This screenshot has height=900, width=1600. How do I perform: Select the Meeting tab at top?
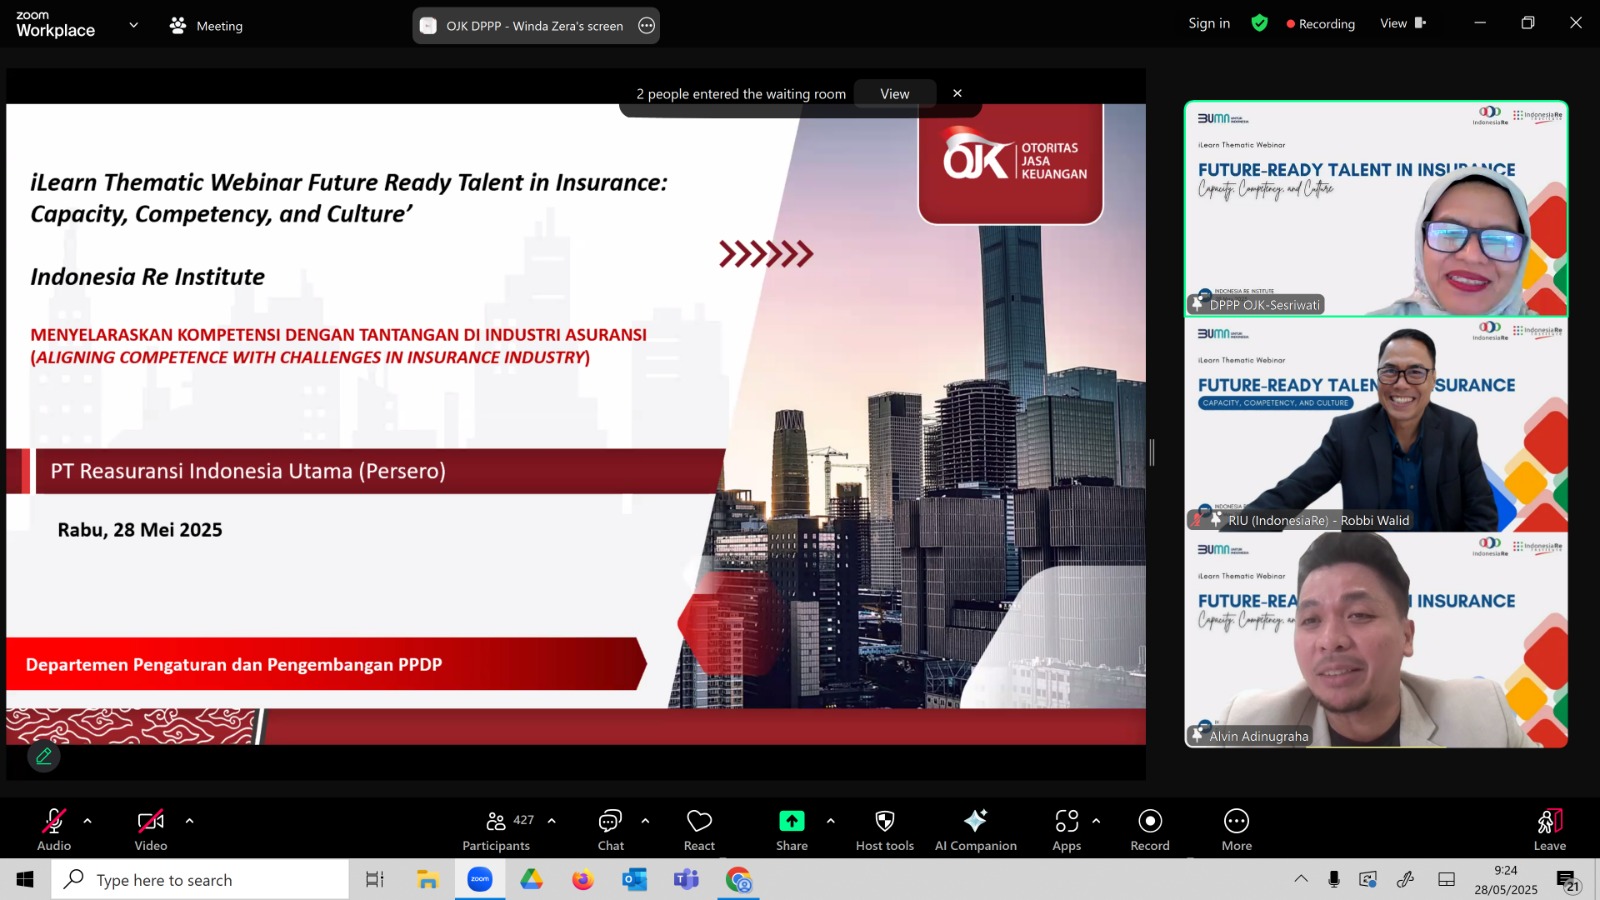tap(206, 26)
